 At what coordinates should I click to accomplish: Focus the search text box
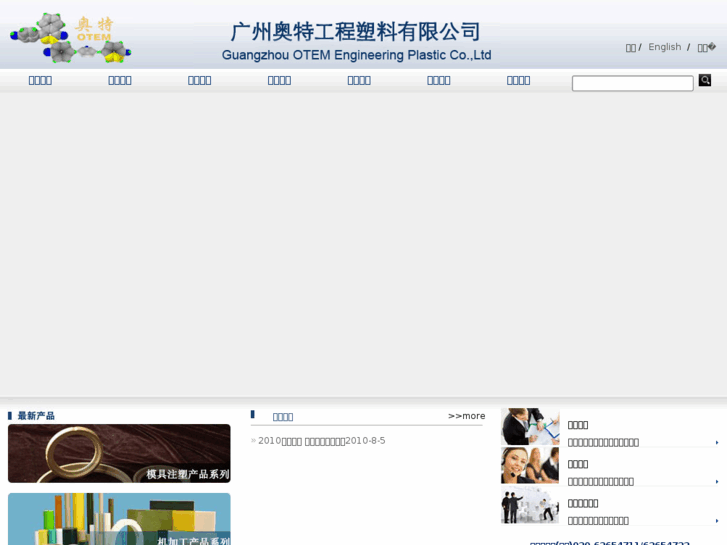[x=632, y=83]
